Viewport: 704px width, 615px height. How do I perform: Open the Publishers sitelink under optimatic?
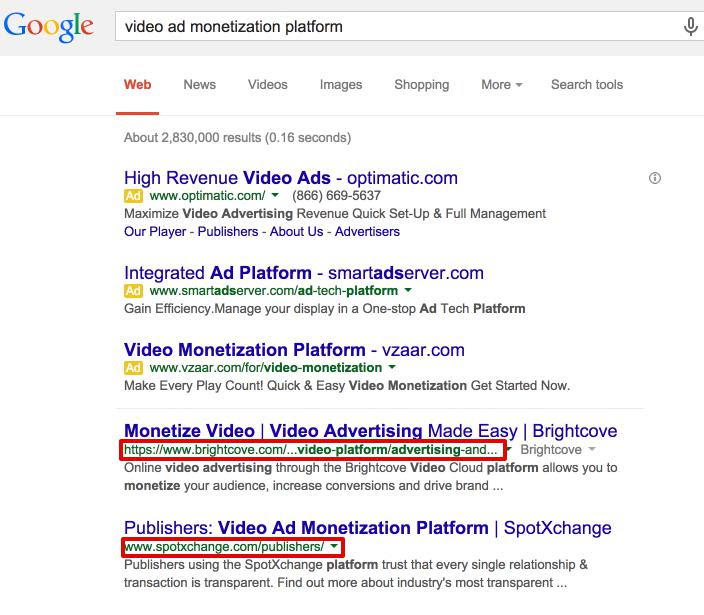[x=228, y=232]
